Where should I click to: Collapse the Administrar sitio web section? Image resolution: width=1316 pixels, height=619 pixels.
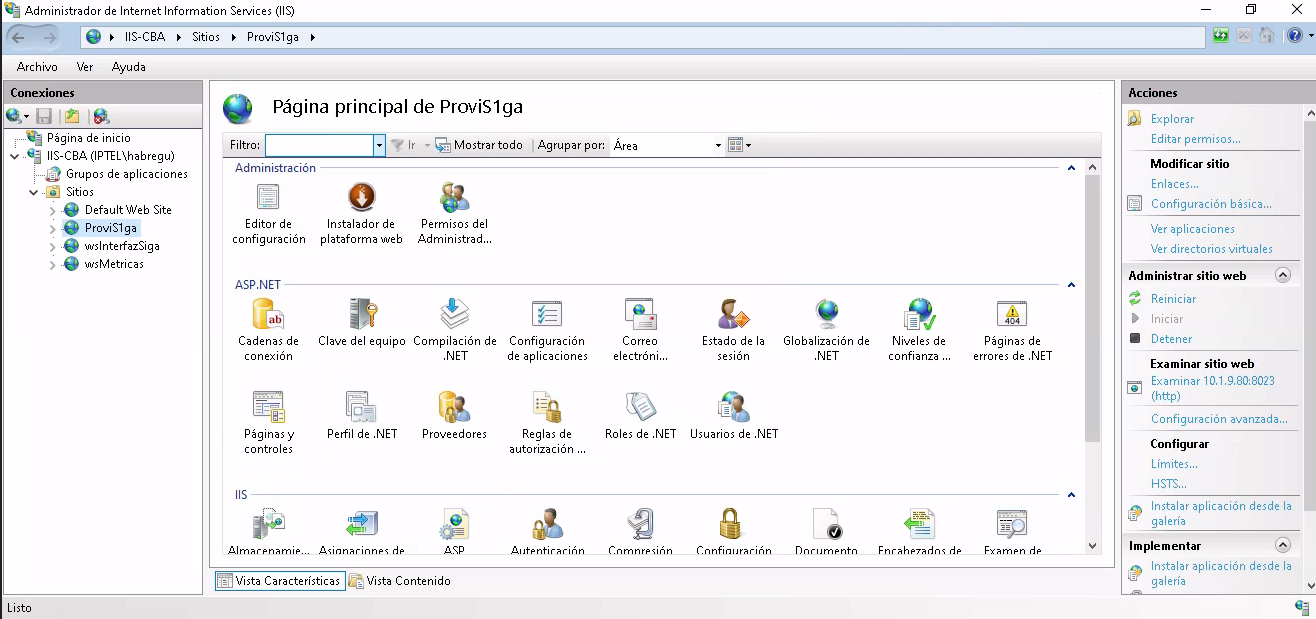[1282, 275]
